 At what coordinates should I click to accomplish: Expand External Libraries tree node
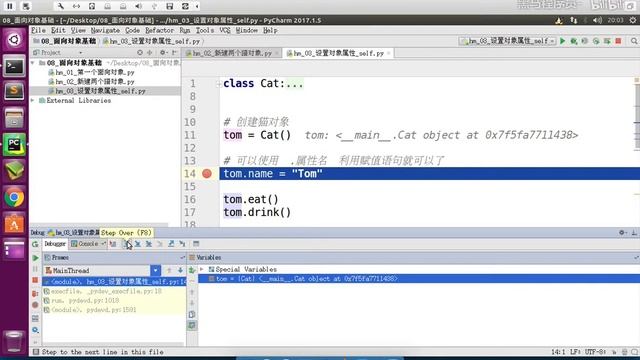(x=33, y=100)
